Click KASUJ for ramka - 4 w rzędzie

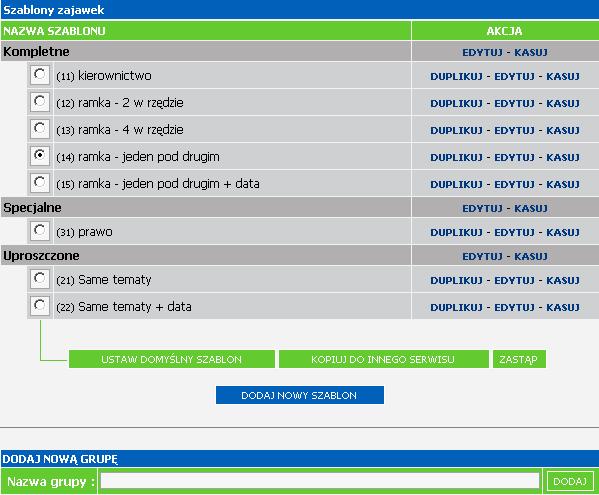pyautogui.click(x=563, y=131)
